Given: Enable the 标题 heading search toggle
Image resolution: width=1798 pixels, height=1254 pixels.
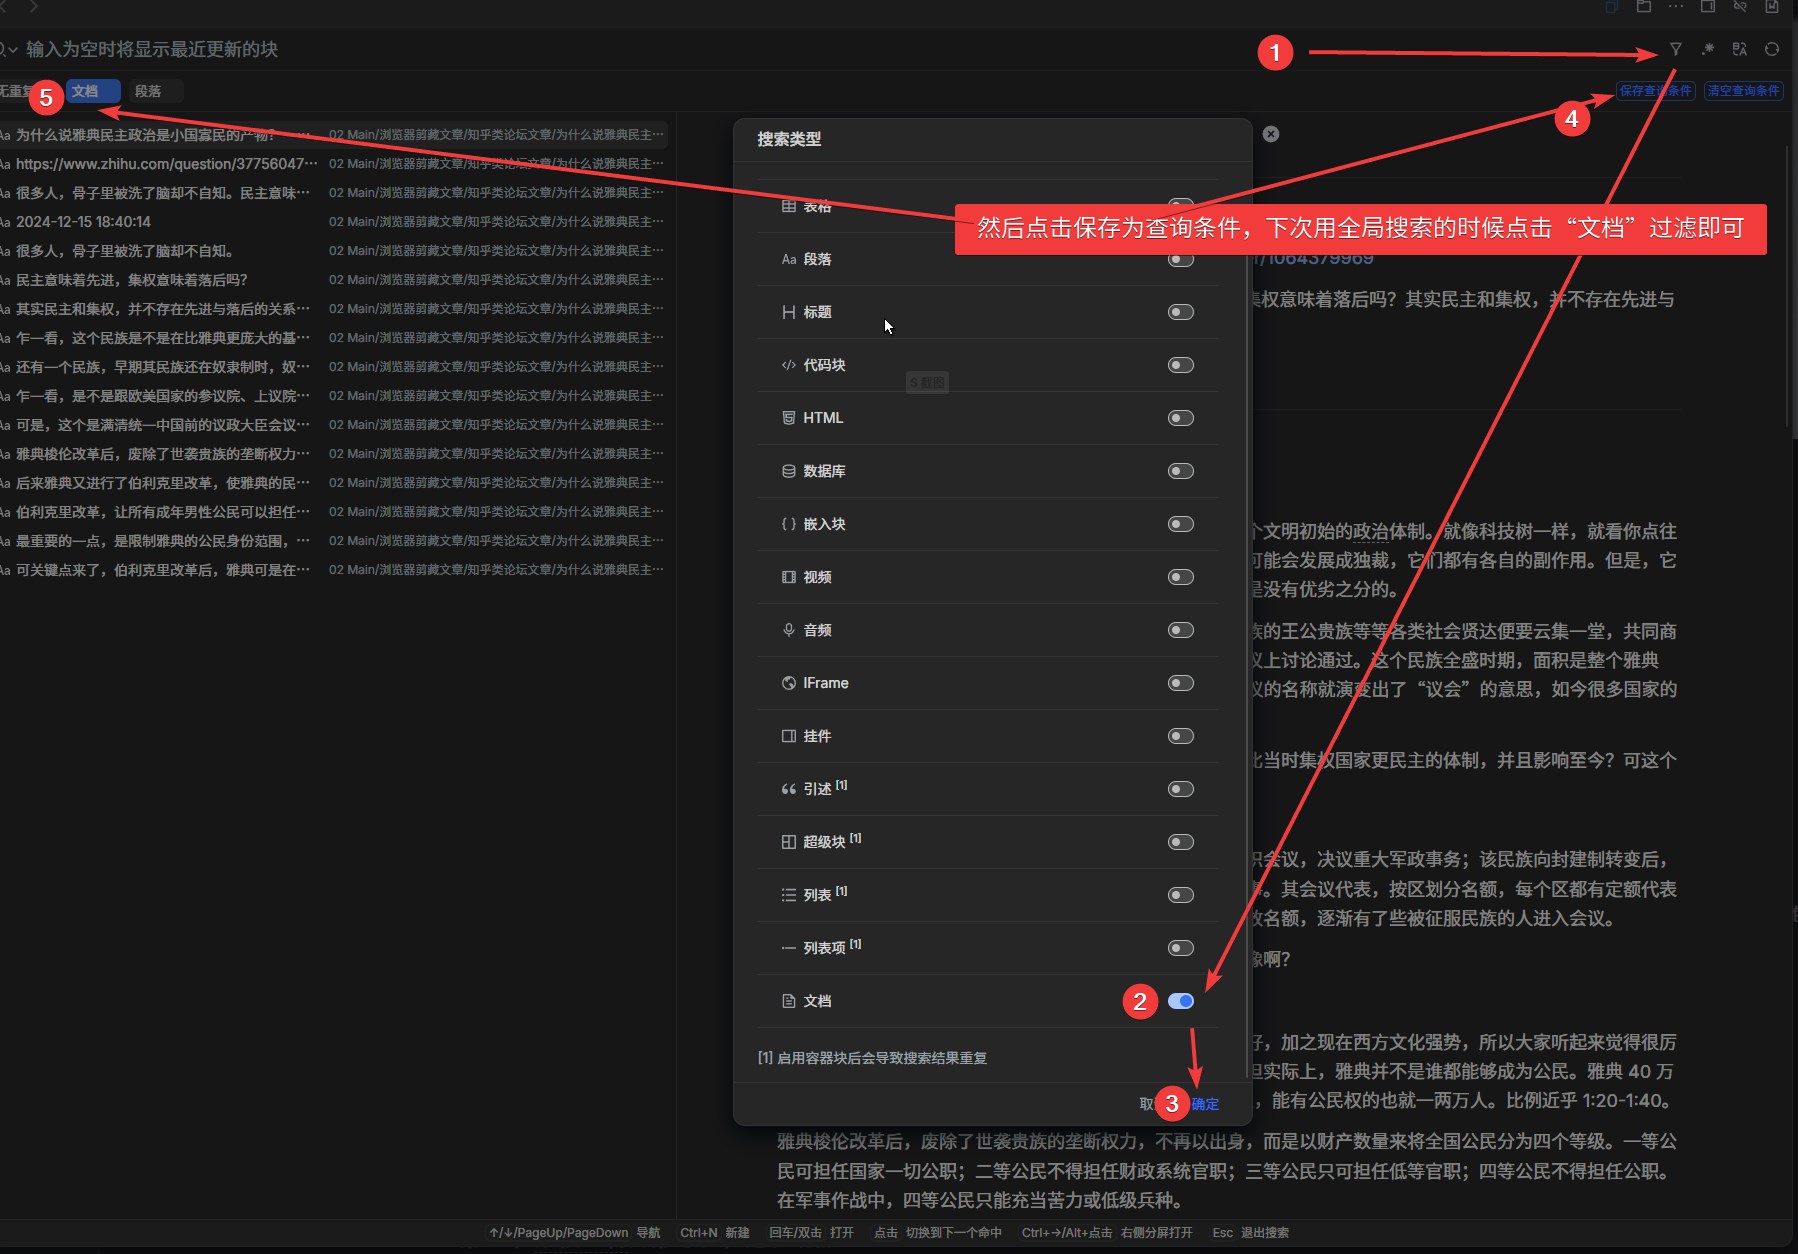Looking at the screenshot, I should coord(1181,312).
